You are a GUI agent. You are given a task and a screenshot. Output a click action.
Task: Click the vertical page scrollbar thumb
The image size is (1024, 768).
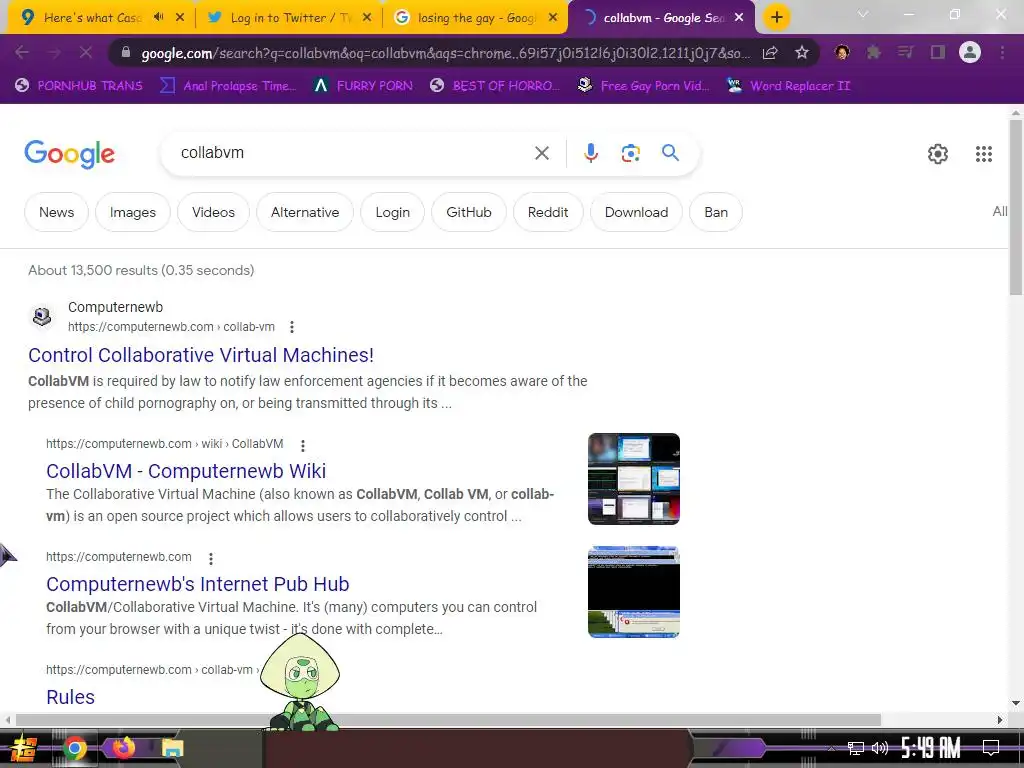(1016, 206)
